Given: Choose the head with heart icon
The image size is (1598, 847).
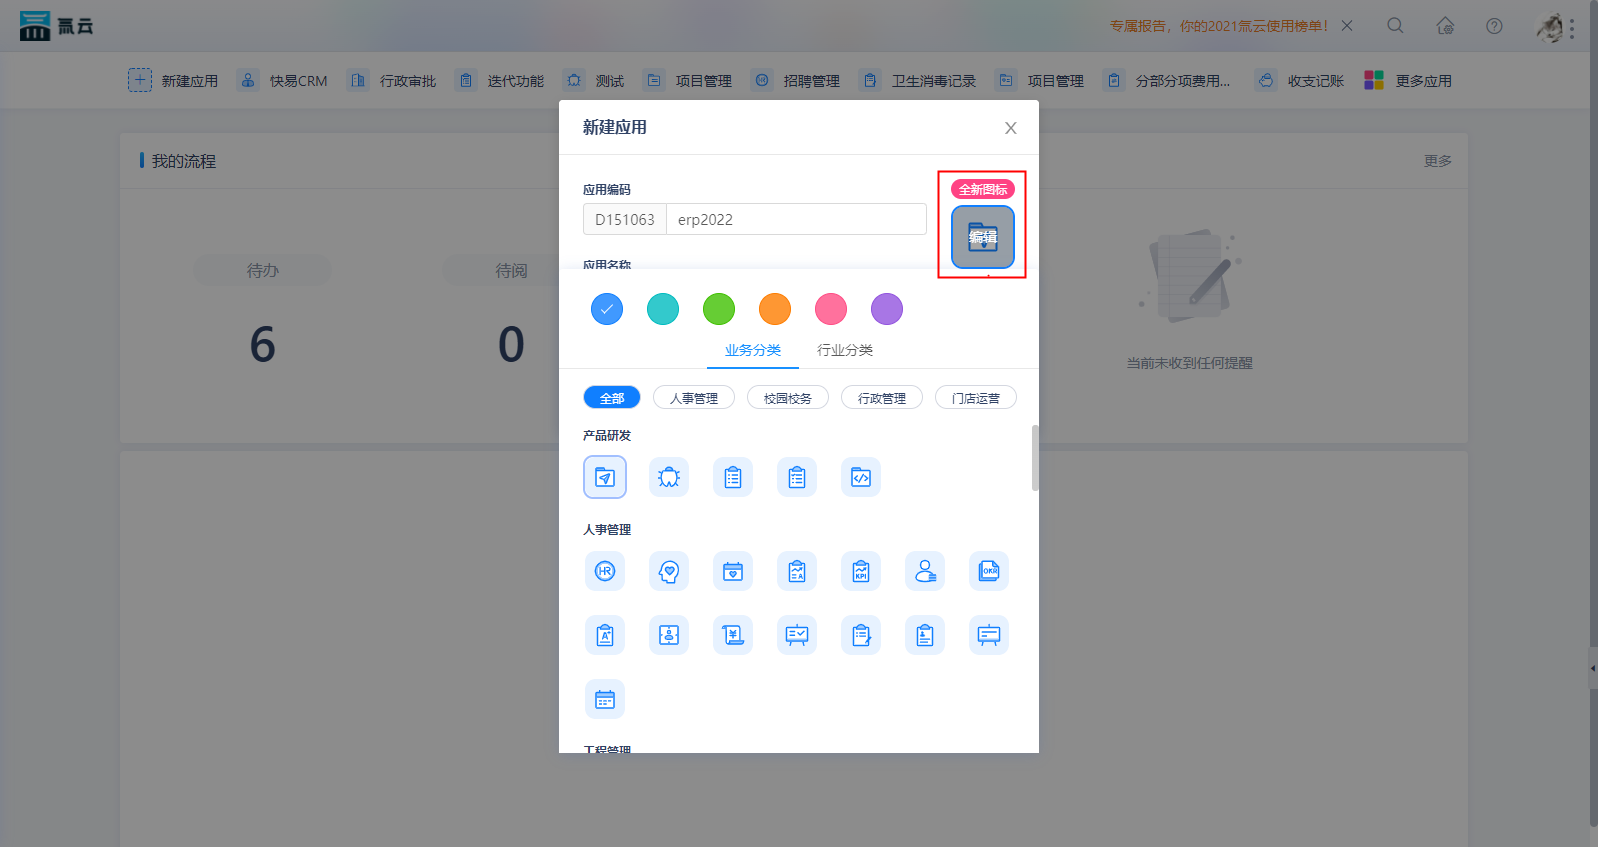Looking at the screenshot, I should pos(669,571).
